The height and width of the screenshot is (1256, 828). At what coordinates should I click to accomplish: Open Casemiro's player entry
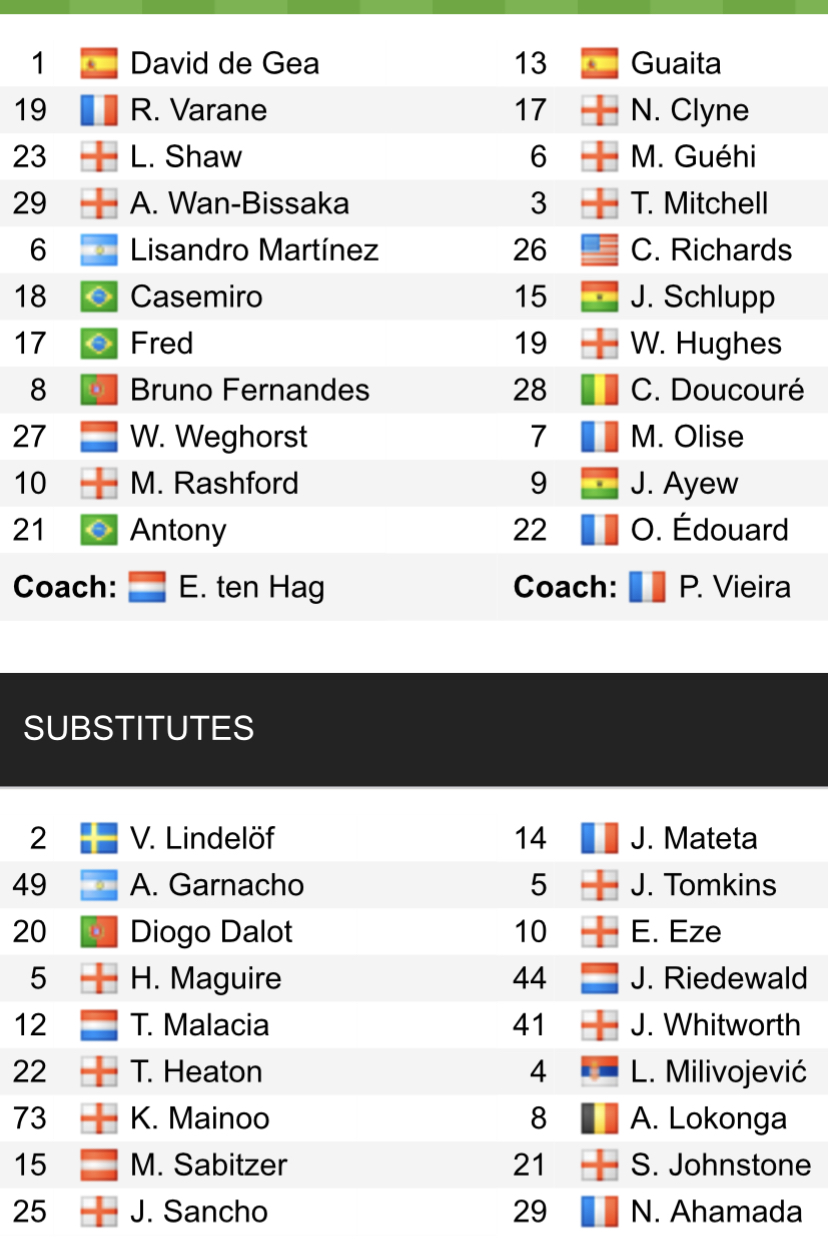click(196, 297)
